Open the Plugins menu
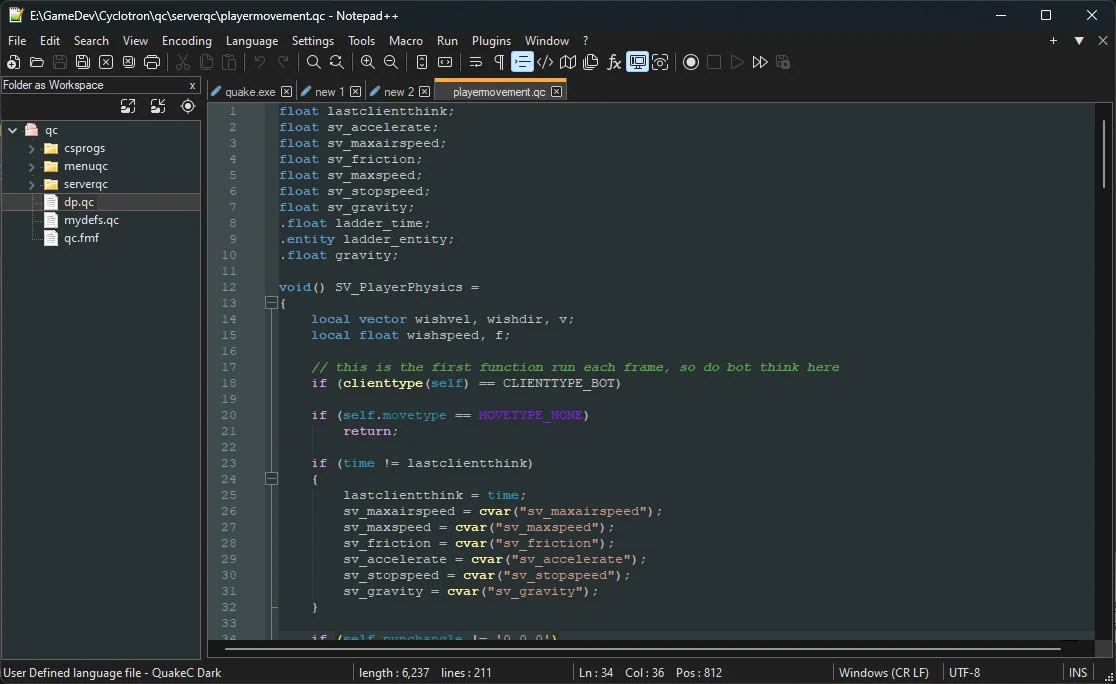 click(491, 41)
